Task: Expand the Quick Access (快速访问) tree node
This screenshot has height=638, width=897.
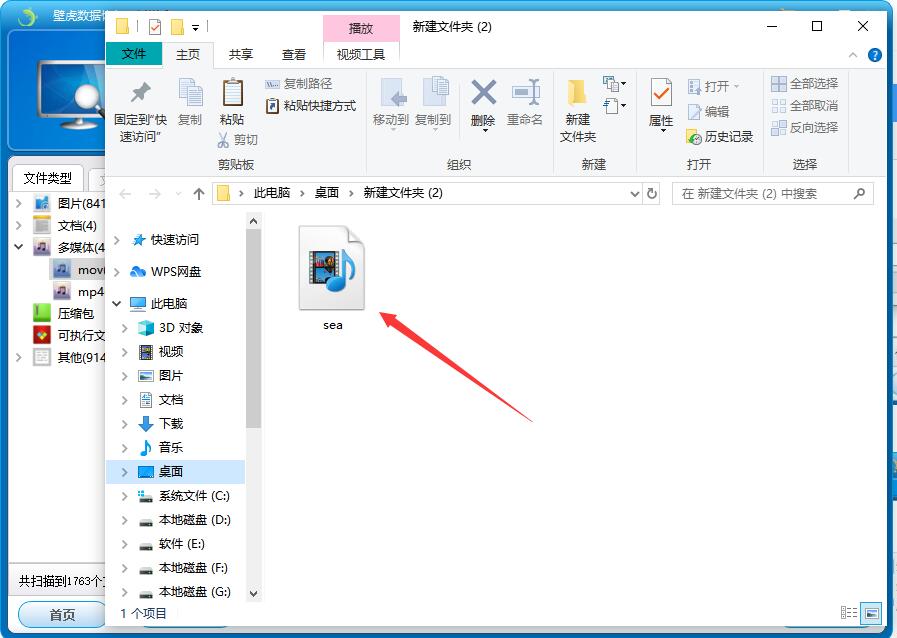Action: (x=117, y=240)
